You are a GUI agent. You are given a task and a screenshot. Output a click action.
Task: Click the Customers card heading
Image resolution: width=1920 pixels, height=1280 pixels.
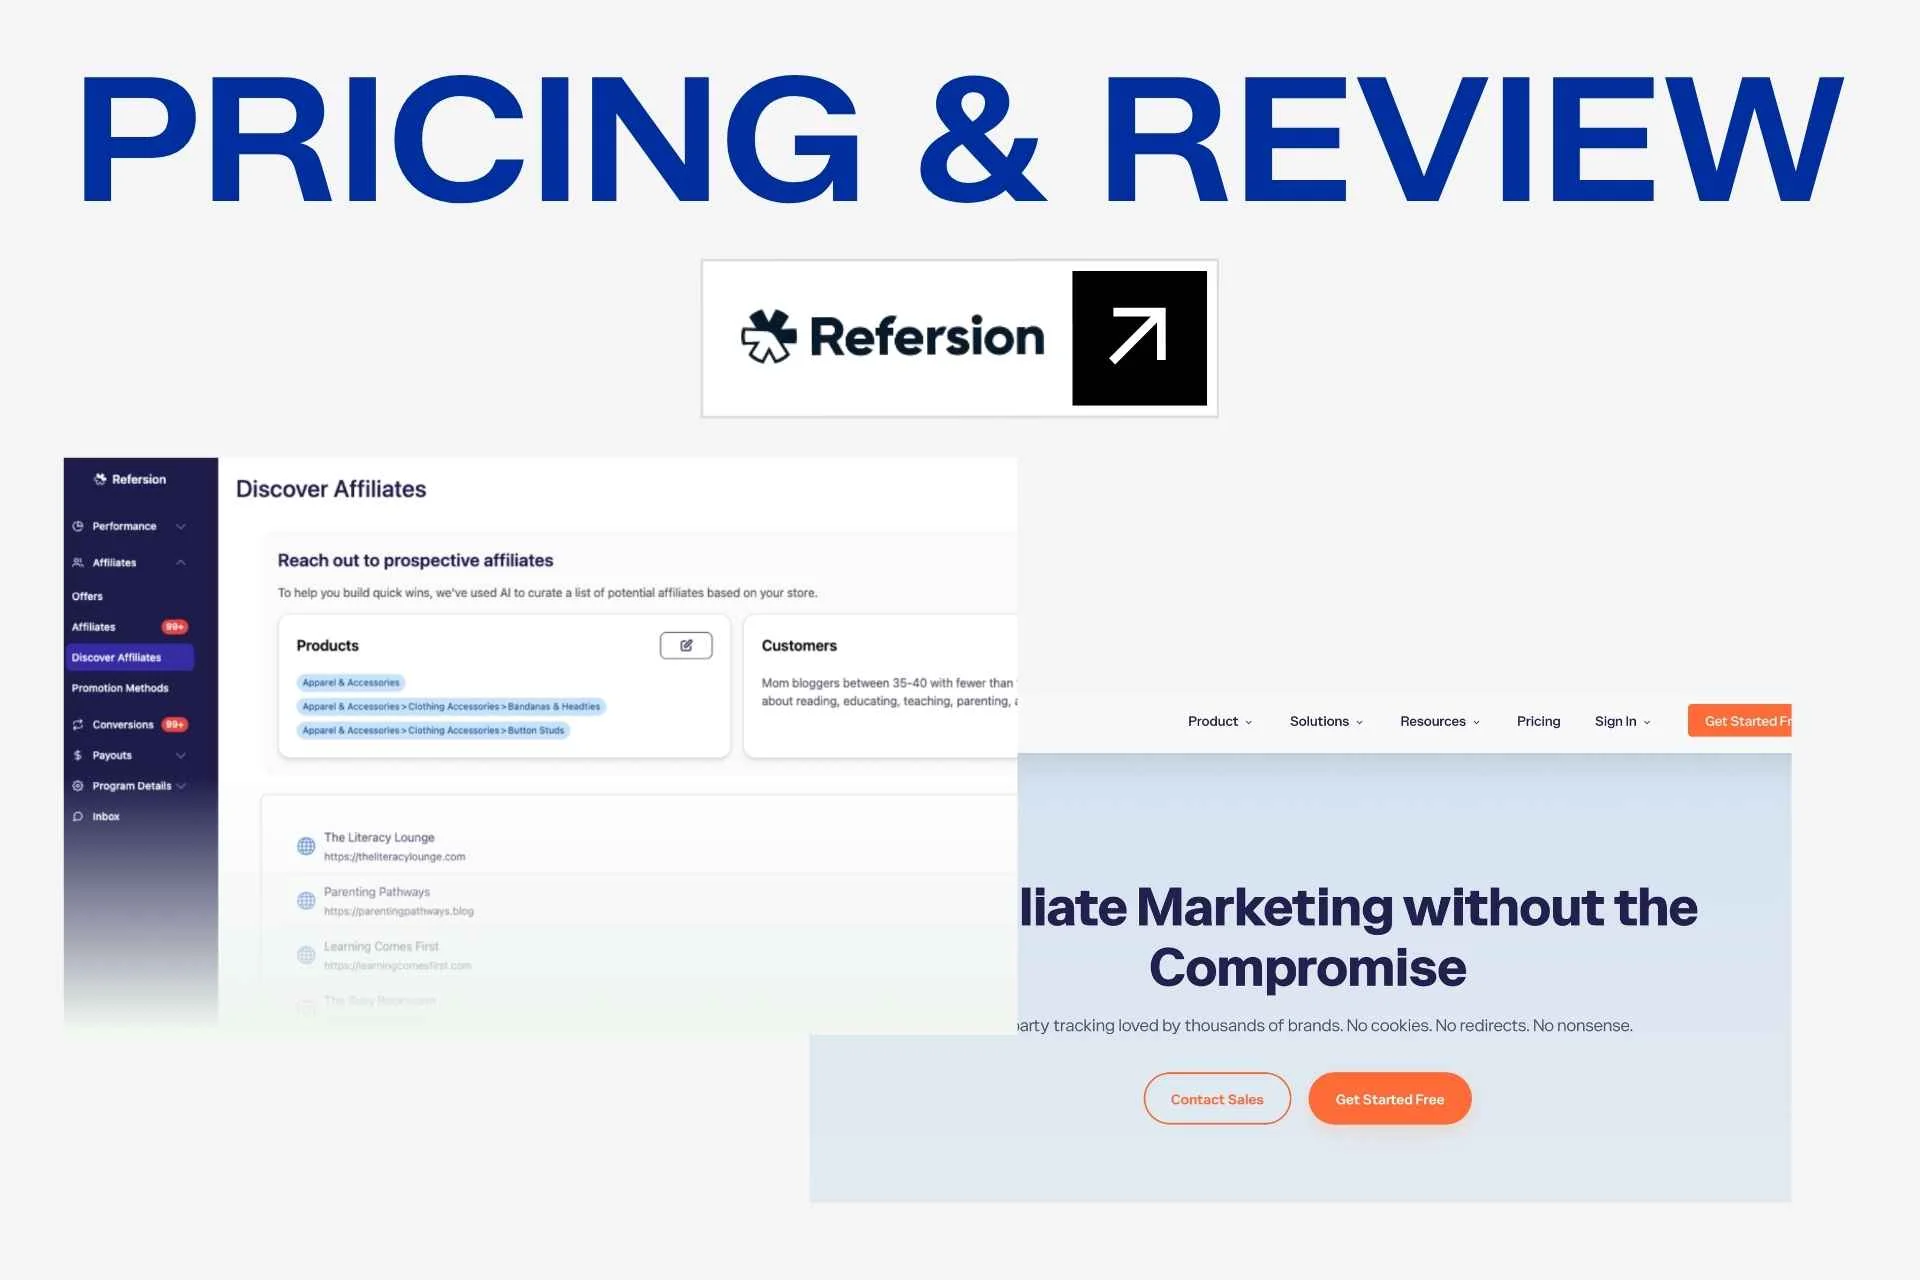click(x=799, y=646)
